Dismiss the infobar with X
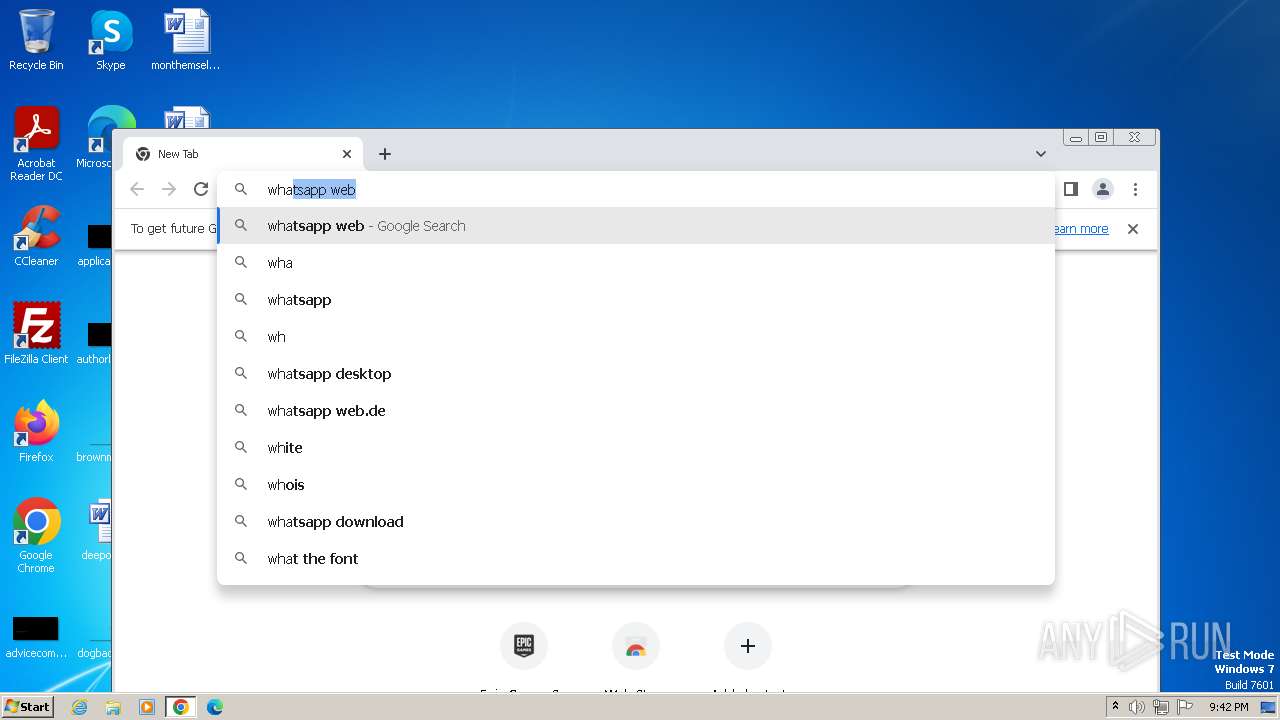The height and width of the screenshot is (720, 1280). coord(1133,229)
